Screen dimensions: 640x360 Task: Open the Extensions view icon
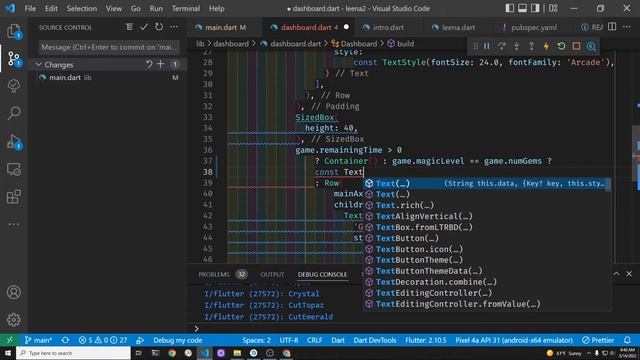[14, 197]
